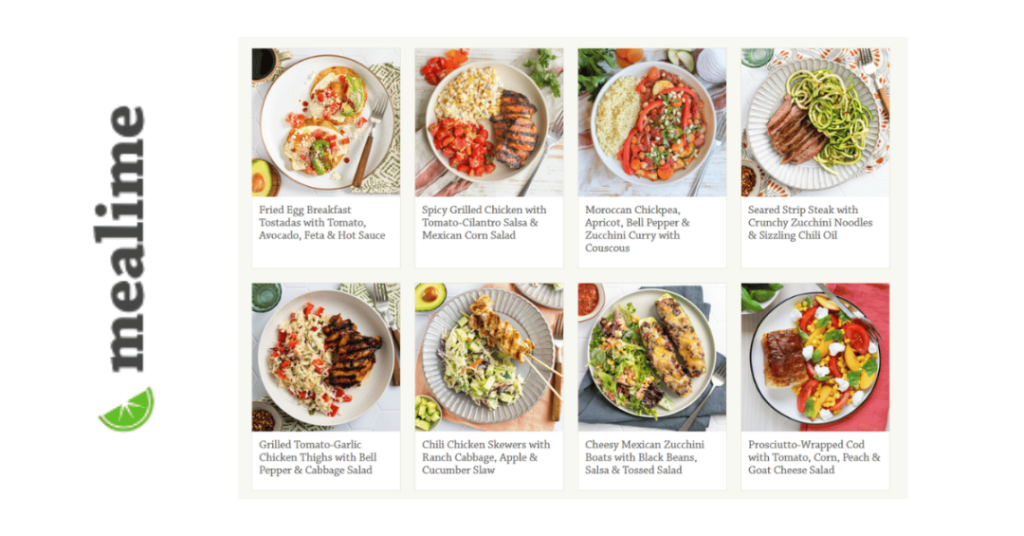Open the Fried Egg Breakfast Tostadas photo

326,122
